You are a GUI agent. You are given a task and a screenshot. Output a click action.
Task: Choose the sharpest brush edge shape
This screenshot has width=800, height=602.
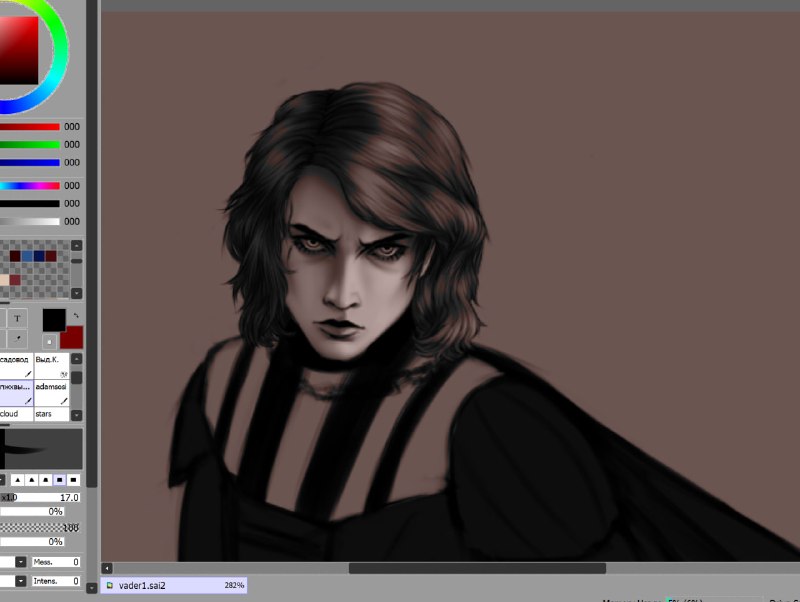point(18,480)
